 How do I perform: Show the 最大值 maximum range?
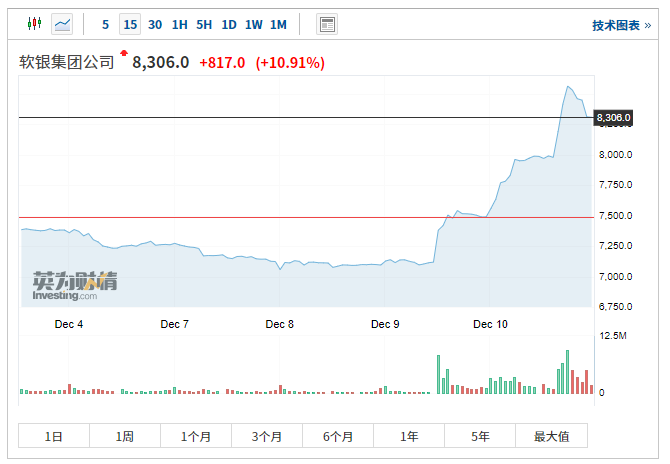[551, 436]
